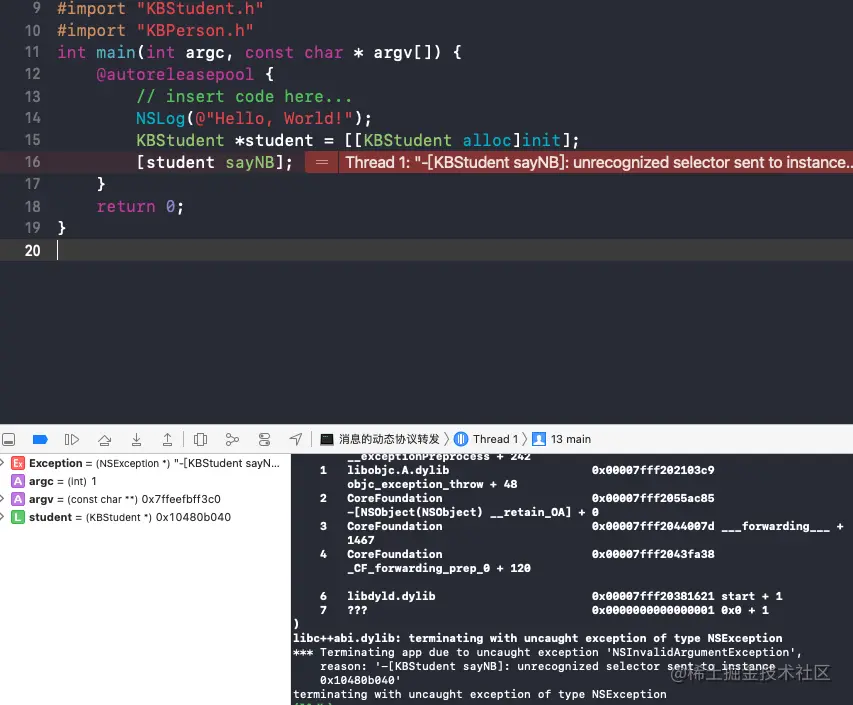Click the "// insert code here..." comment

point(244,96)
